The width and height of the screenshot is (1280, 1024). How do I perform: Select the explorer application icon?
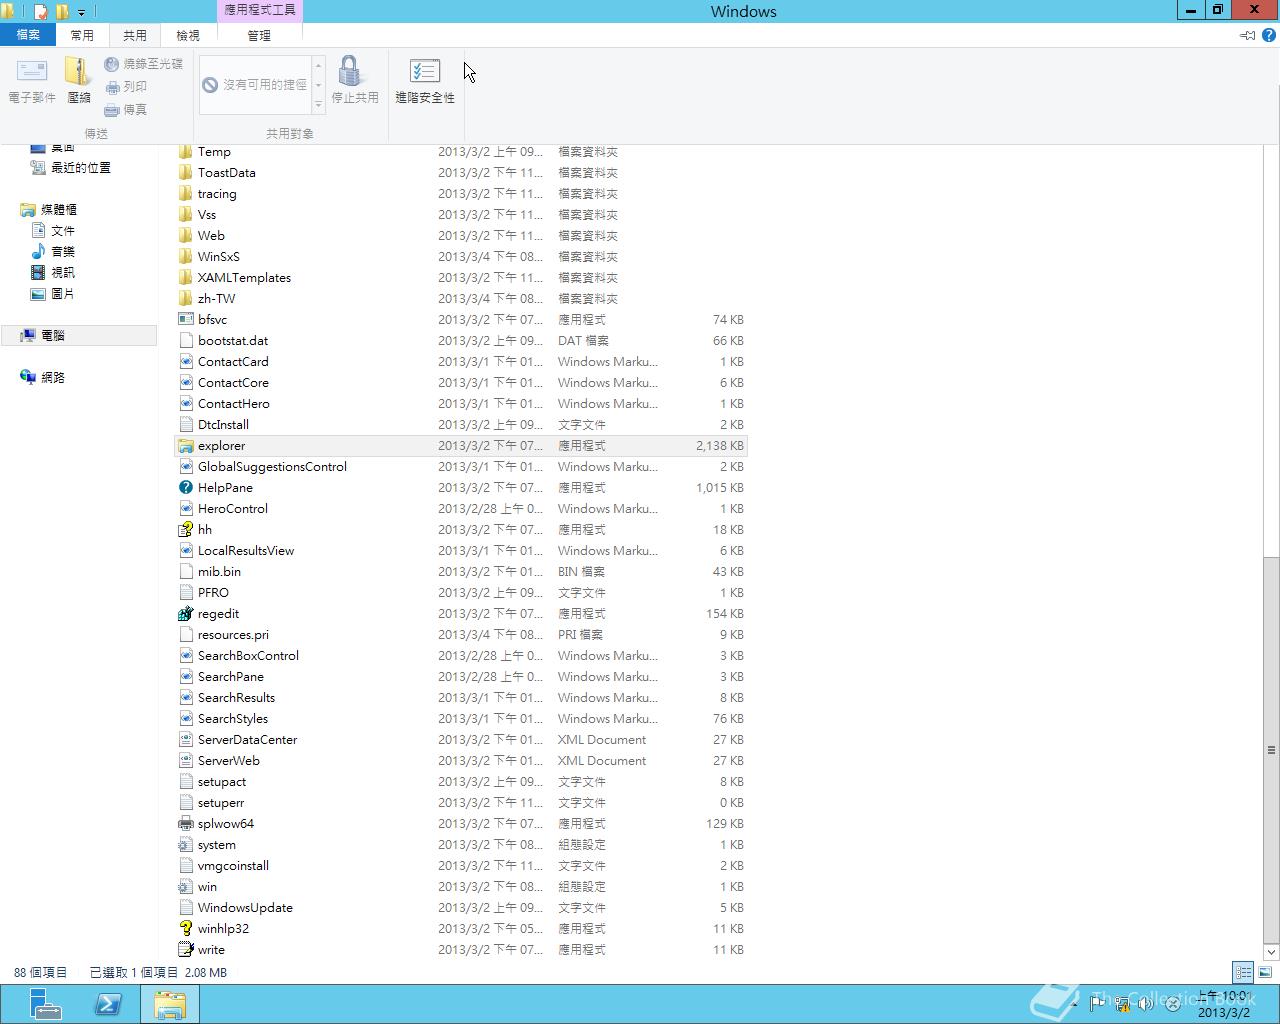click(185, 446)
